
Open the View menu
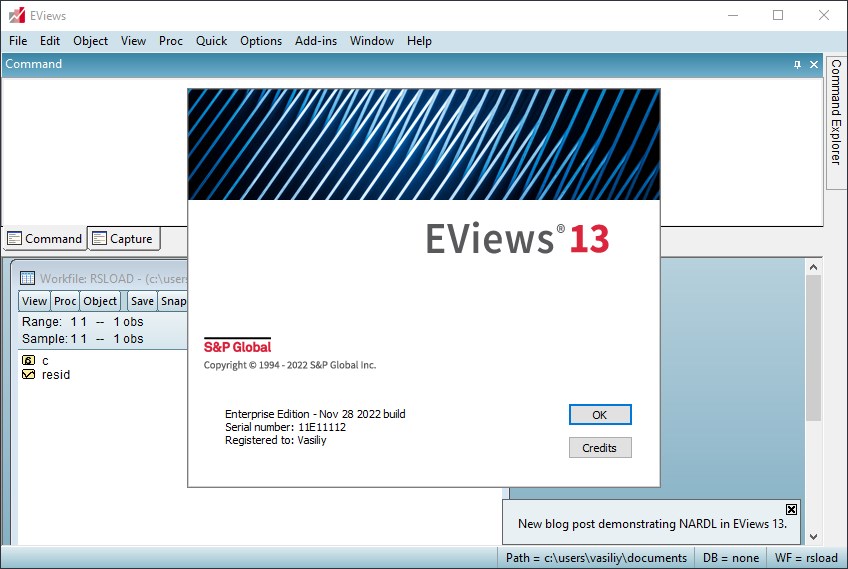[x=133, y=41]
